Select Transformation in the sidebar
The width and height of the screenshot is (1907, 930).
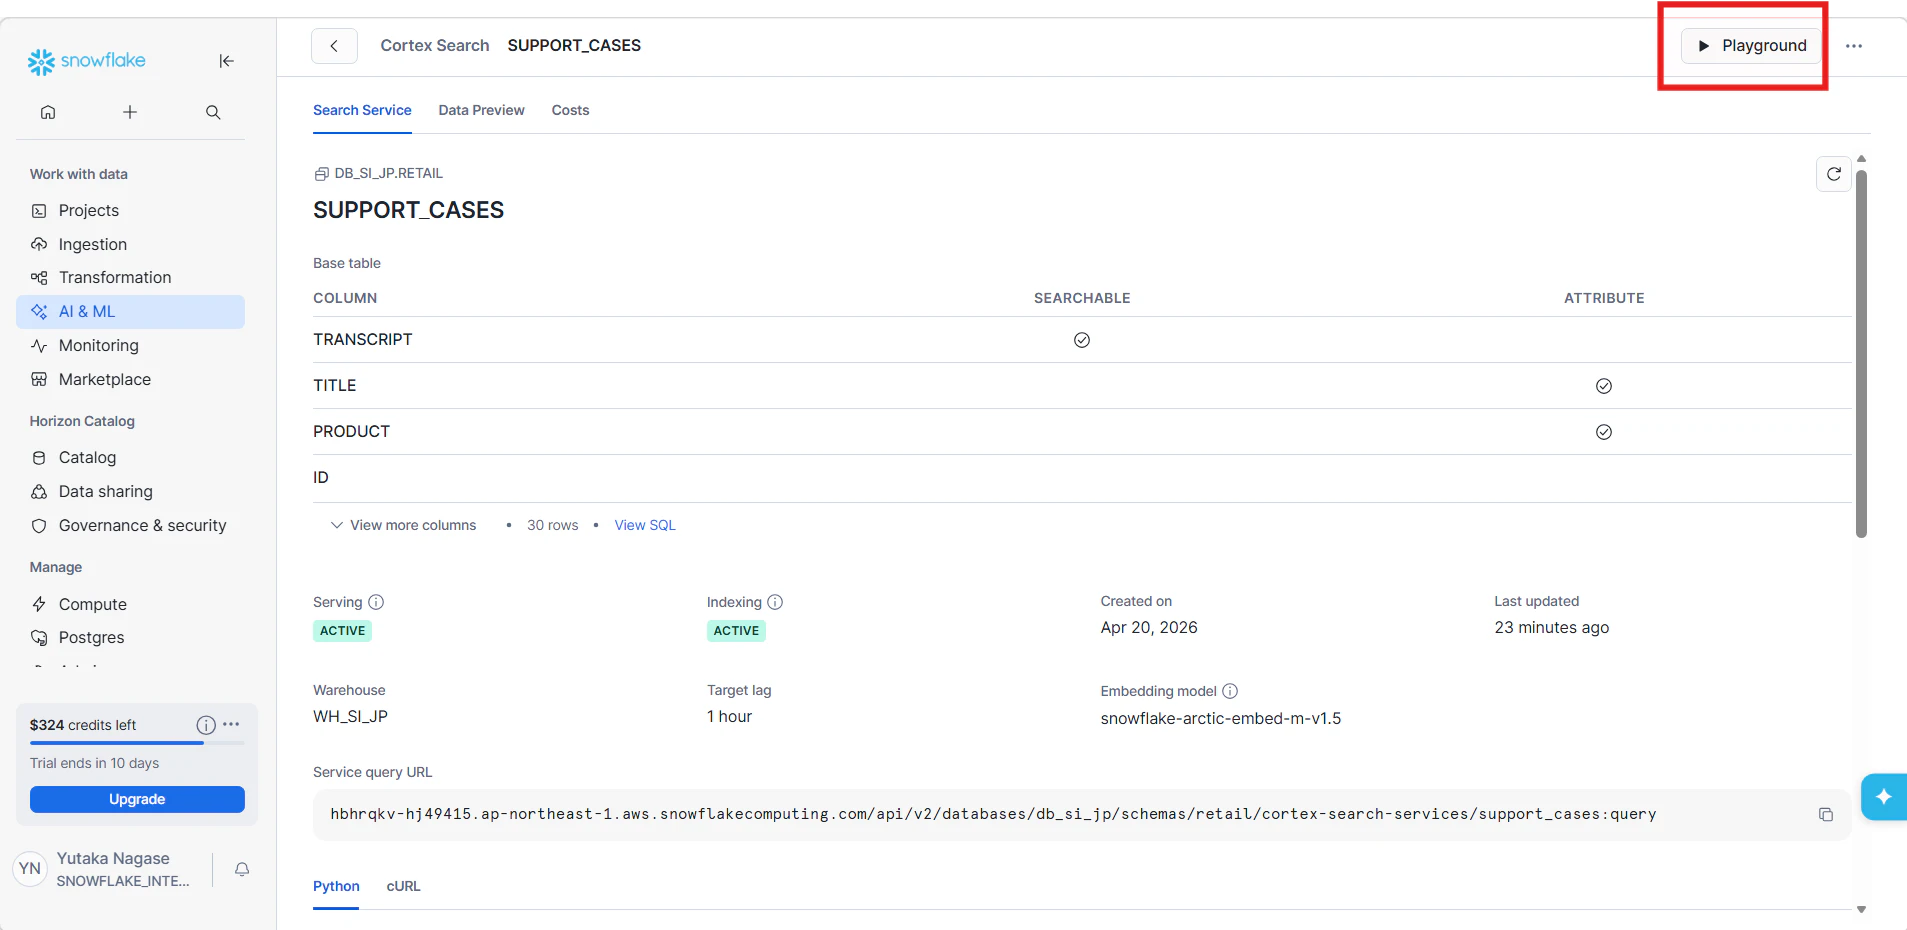131,277
